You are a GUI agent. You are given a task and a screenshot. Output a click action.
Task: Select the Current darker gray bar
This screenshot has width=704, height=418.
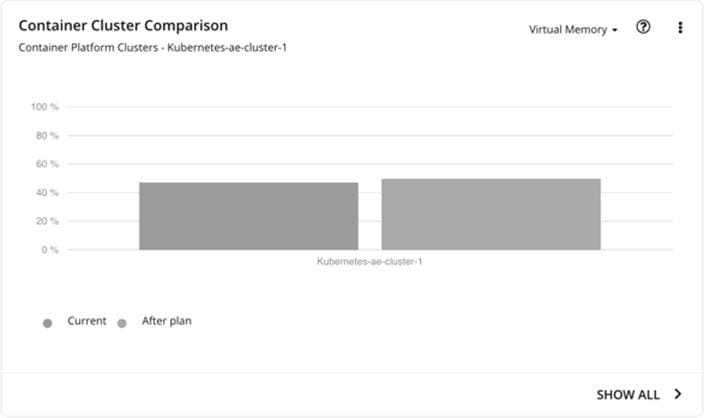click(x=249, y=216)
